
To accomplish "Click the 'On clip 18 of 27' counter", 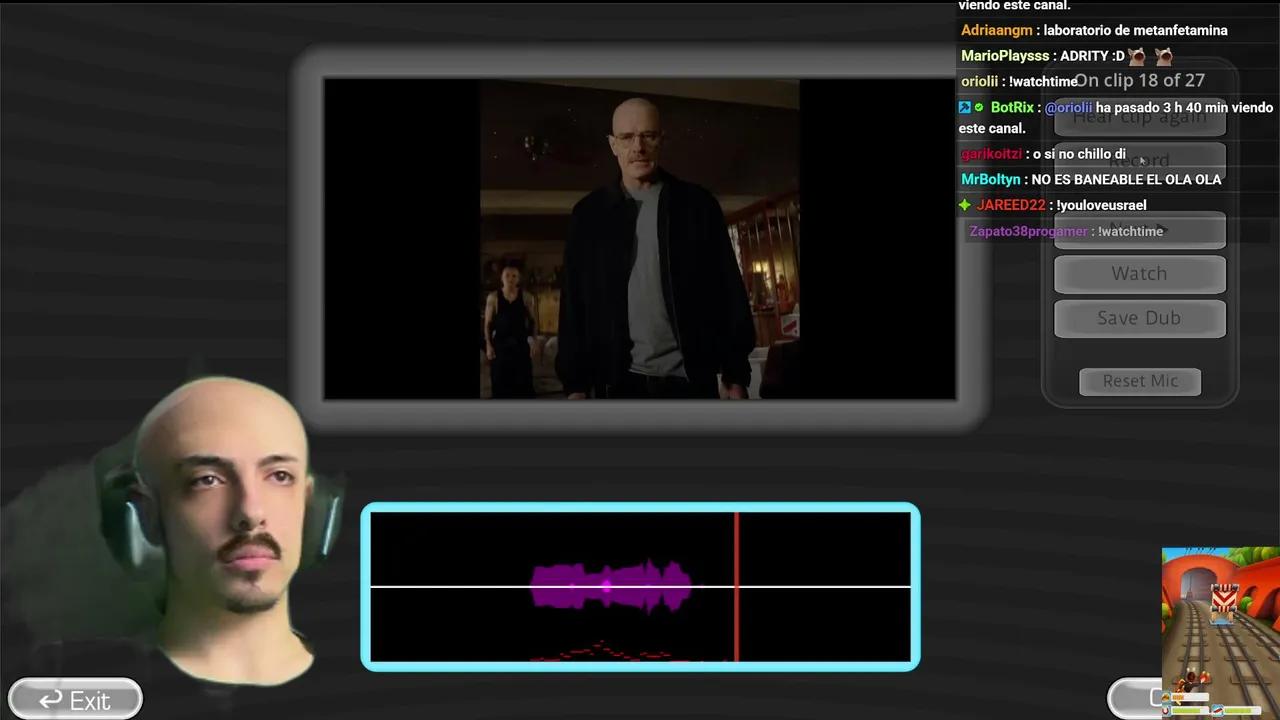I will click(x=1140, y=80).
